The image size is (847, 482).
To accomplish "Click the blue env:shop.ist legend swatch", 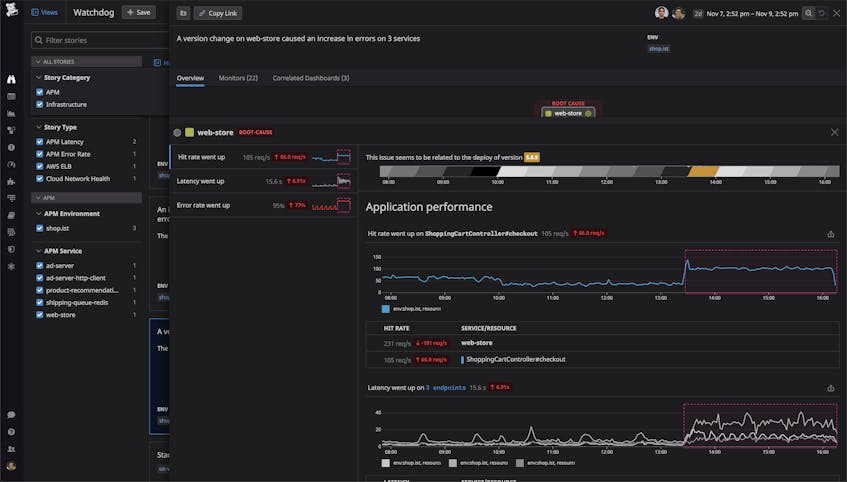I will point(386,309).
